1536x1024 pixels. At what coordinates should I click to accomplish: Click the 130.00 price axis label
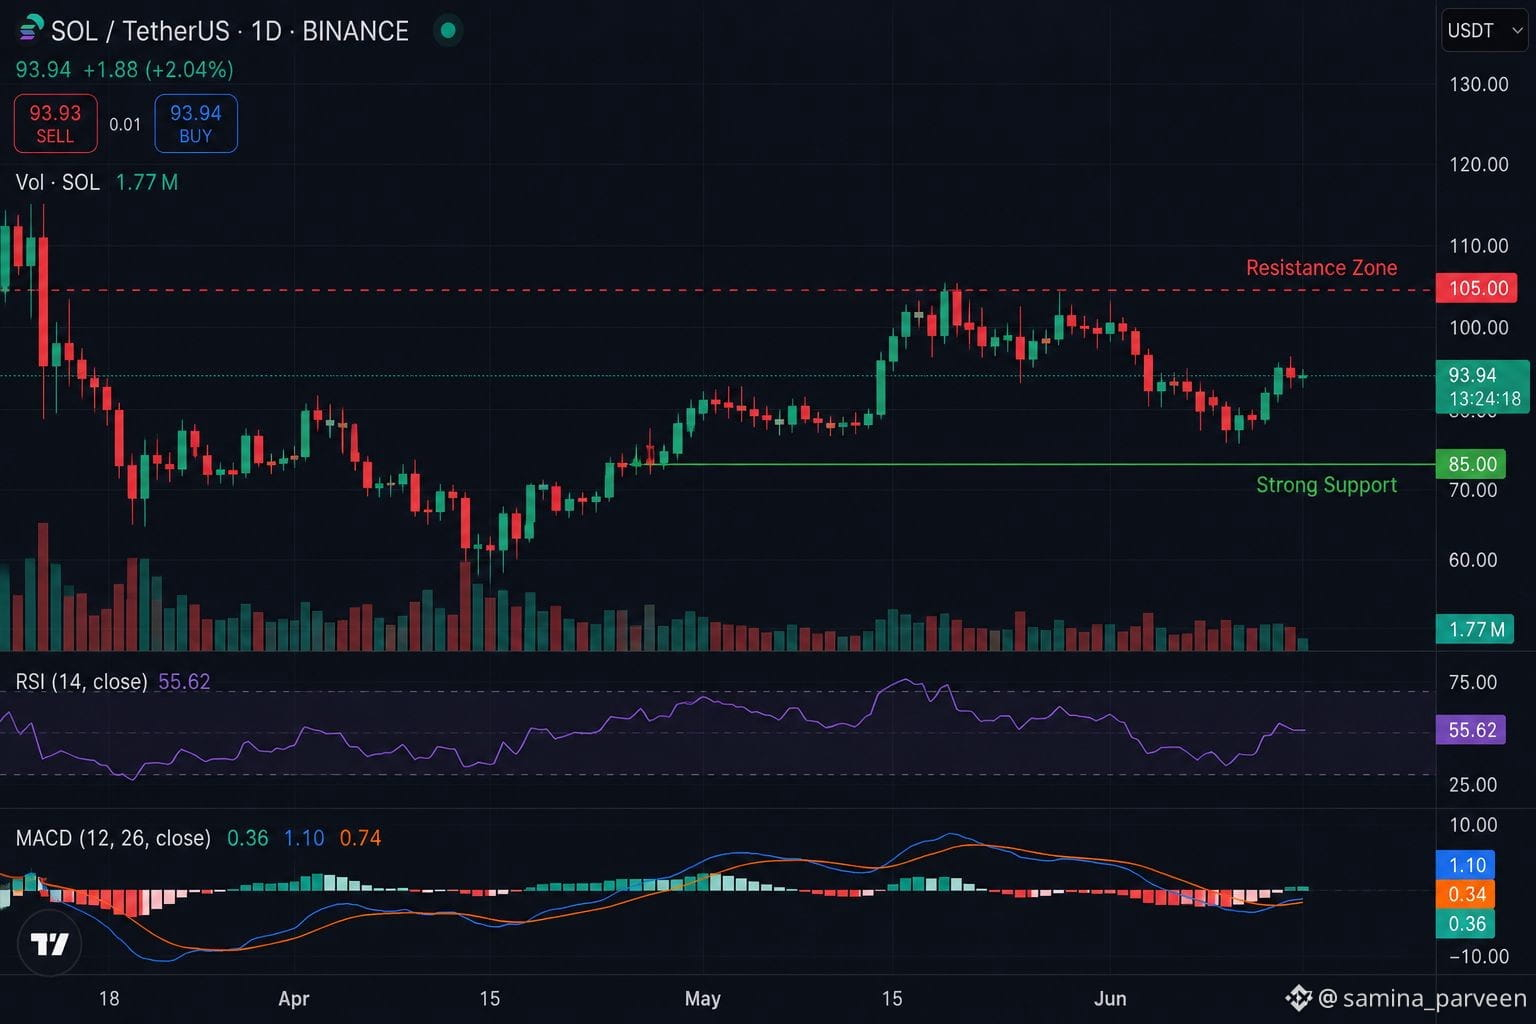point(1478,84)
